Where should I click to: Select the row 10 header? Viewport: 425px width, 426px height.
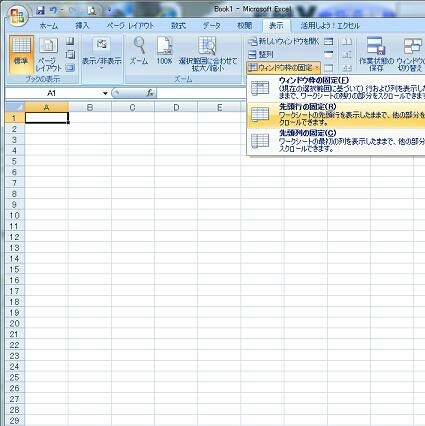click(x=14, y=215)
